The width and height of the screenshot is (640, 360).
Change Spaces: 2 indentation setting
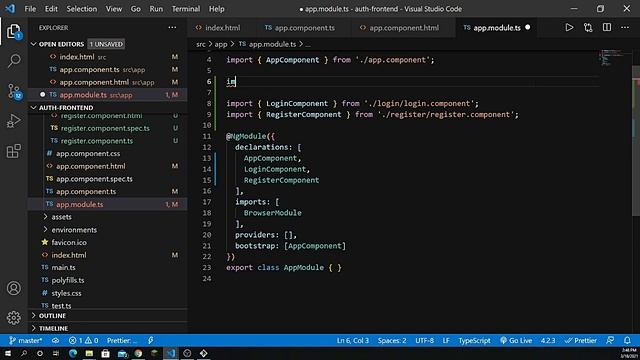click(392, 340)
